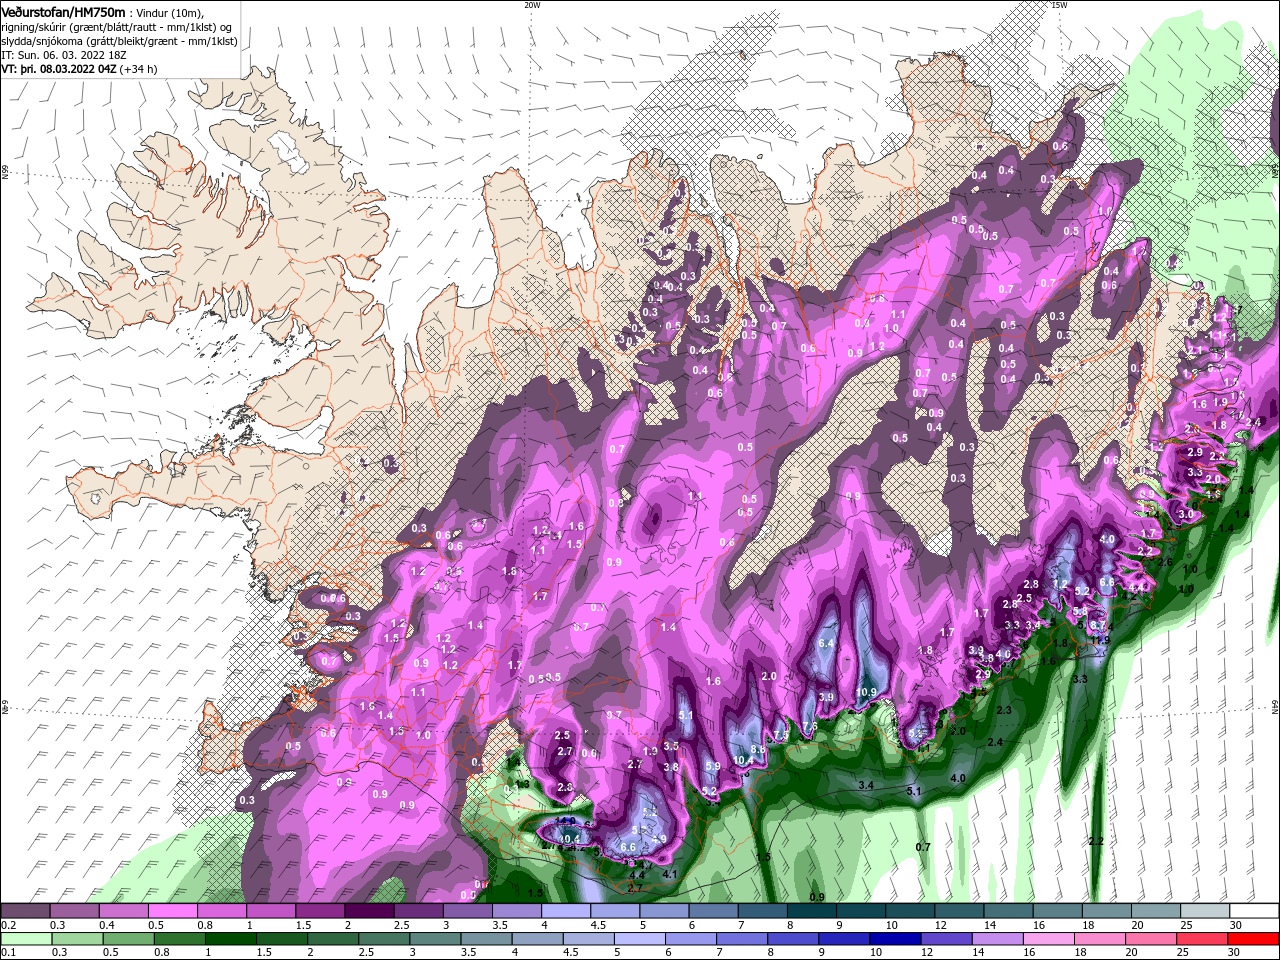Image resolution: width=1280 pixels, height=960 pixels.
Task: Click the 8.8 snowfall value on the map
Action: (x=757, y=748)
